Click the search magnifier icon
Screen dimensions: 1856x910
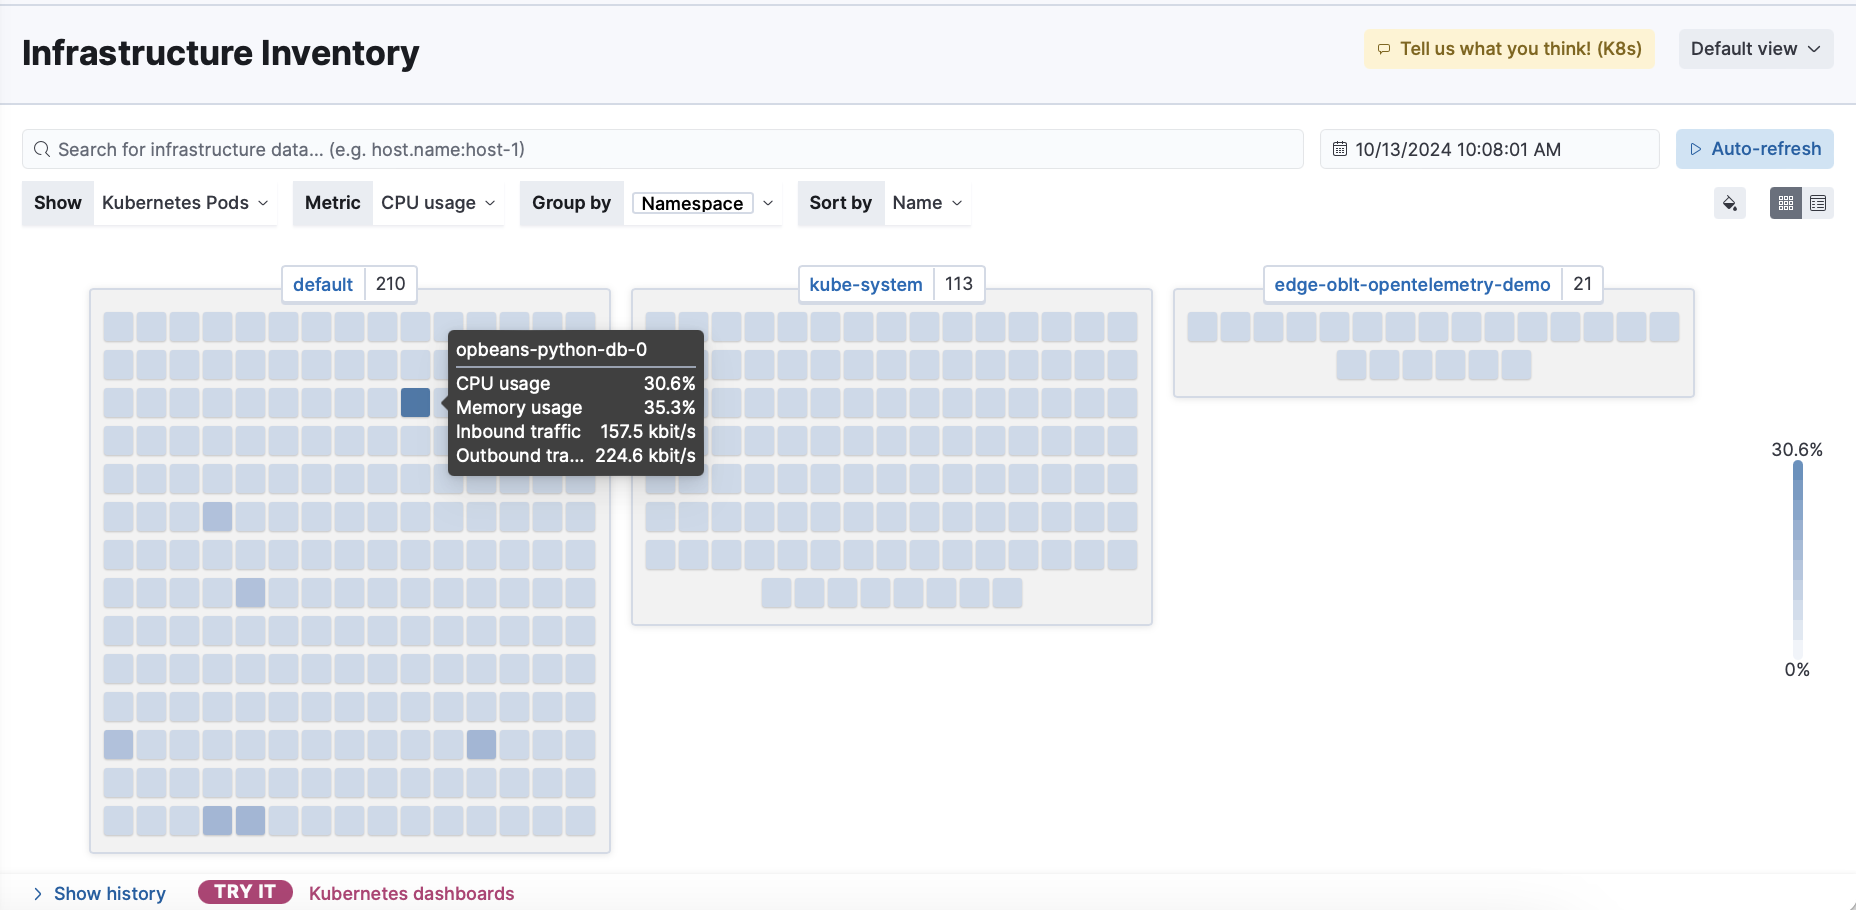click(x=42, y=150)
